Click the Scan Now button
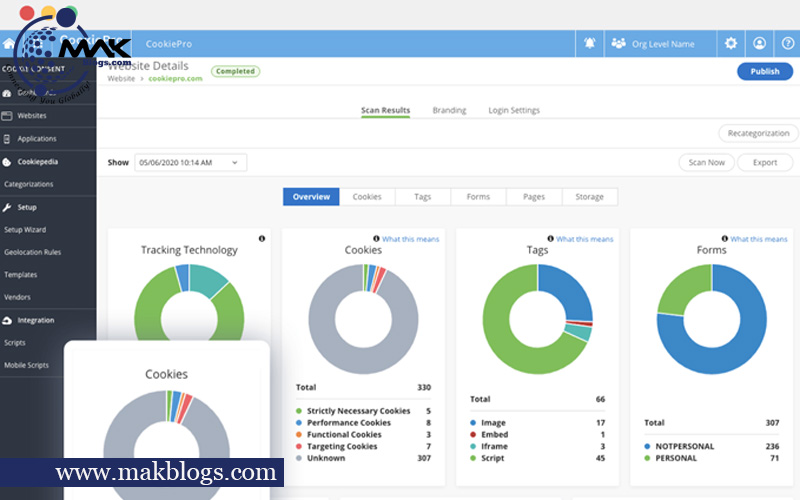 click(706, 163)
